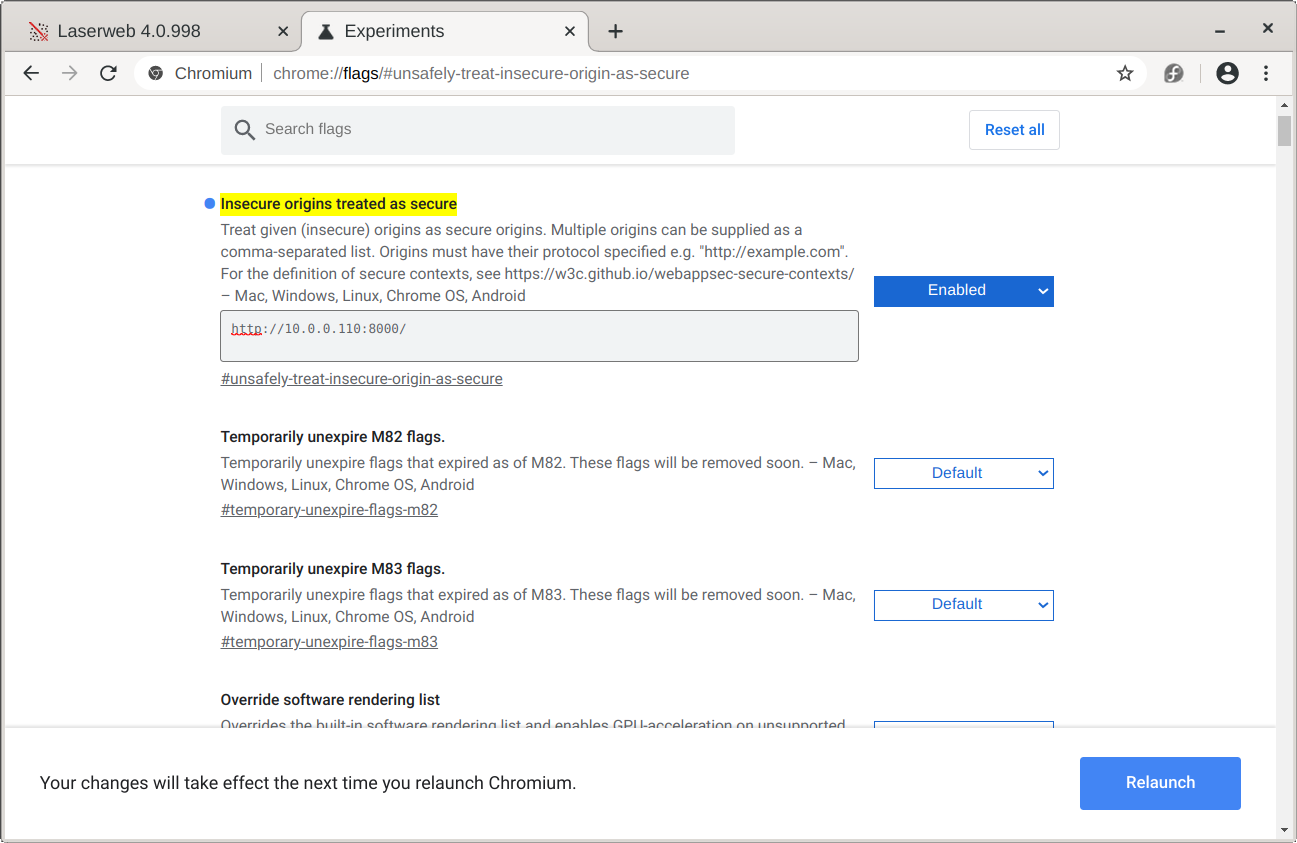
Task: Open a new tab with the plus button
Action: [615, 31]
